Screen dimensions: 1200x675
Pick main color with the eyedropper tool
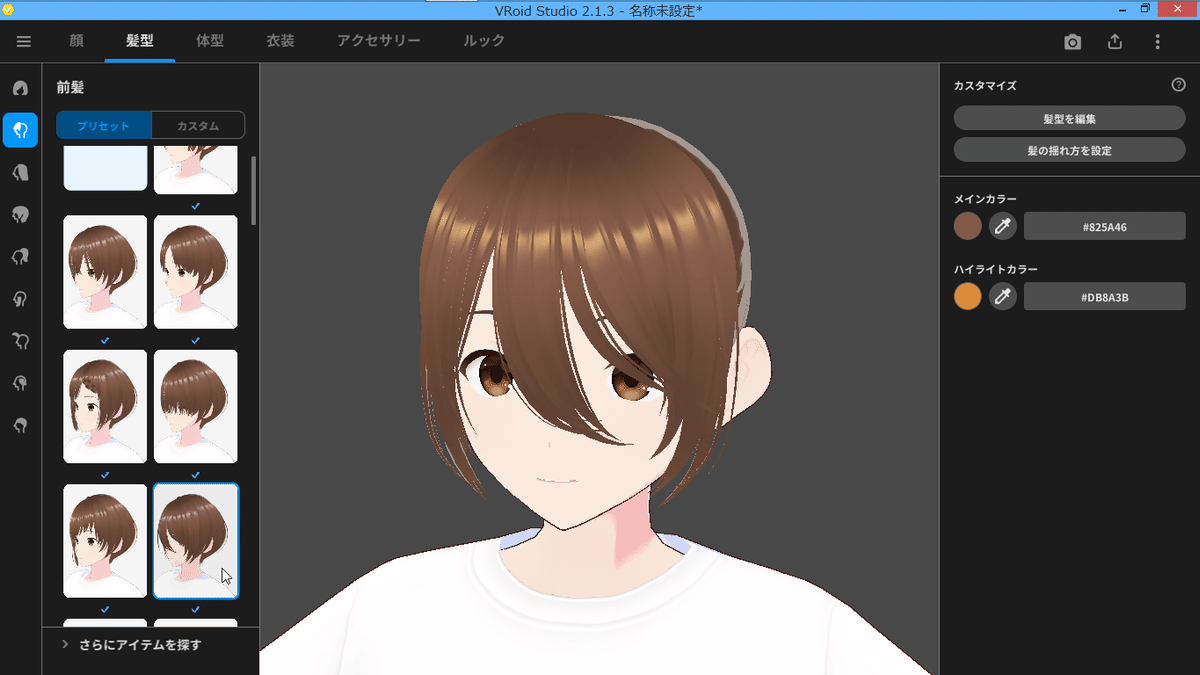point(1002,226)
